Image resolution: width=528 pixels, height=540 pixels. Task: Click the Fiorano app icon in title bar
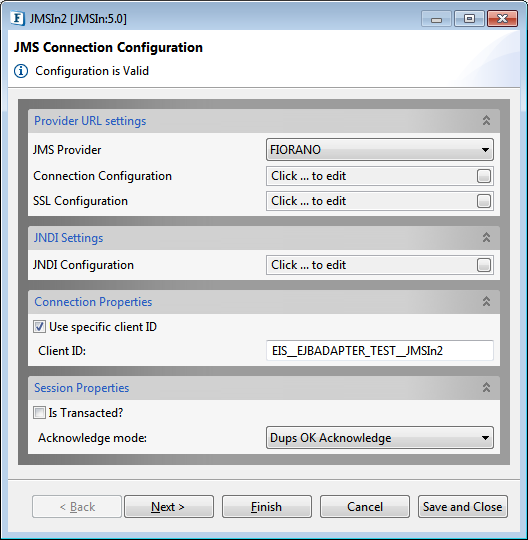(x=17, y=18)
